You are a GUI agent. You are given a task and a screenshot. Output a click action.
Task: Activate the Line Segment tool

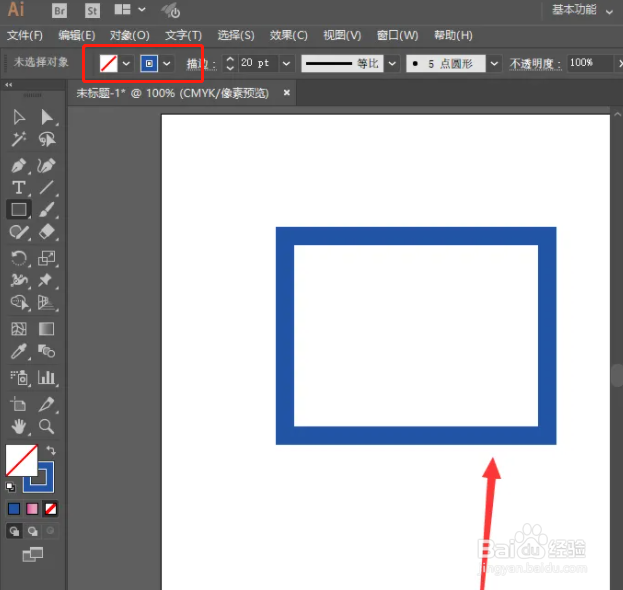coord(47,188)
